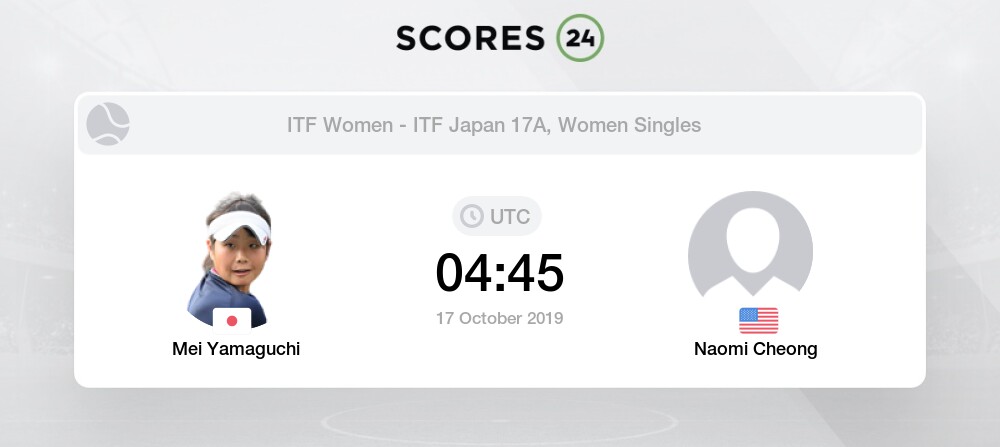Click the green 24 logo circle

(580, 37)
